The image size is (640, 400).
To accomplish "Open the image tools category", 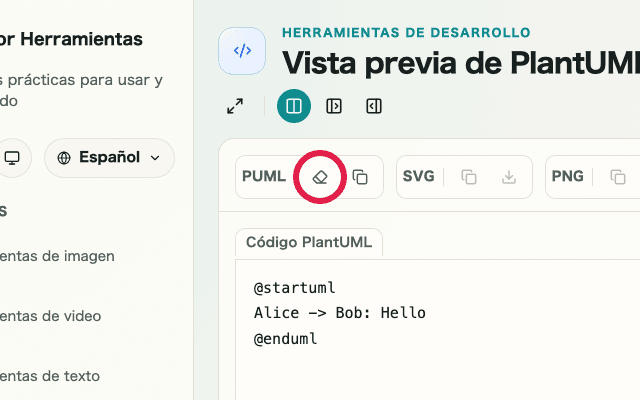I will click(x=57, y=256).
